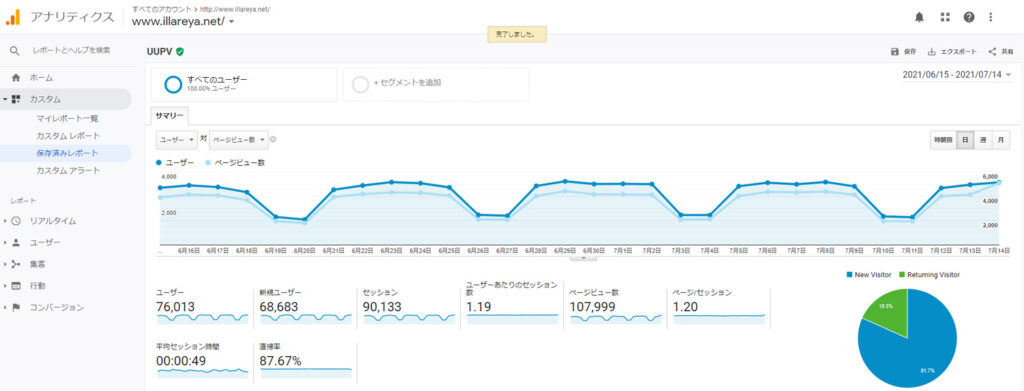Viewport: 1024px width, 391px height.
Task: Click the All Users segment circle
Action: [x=173, y=84]
